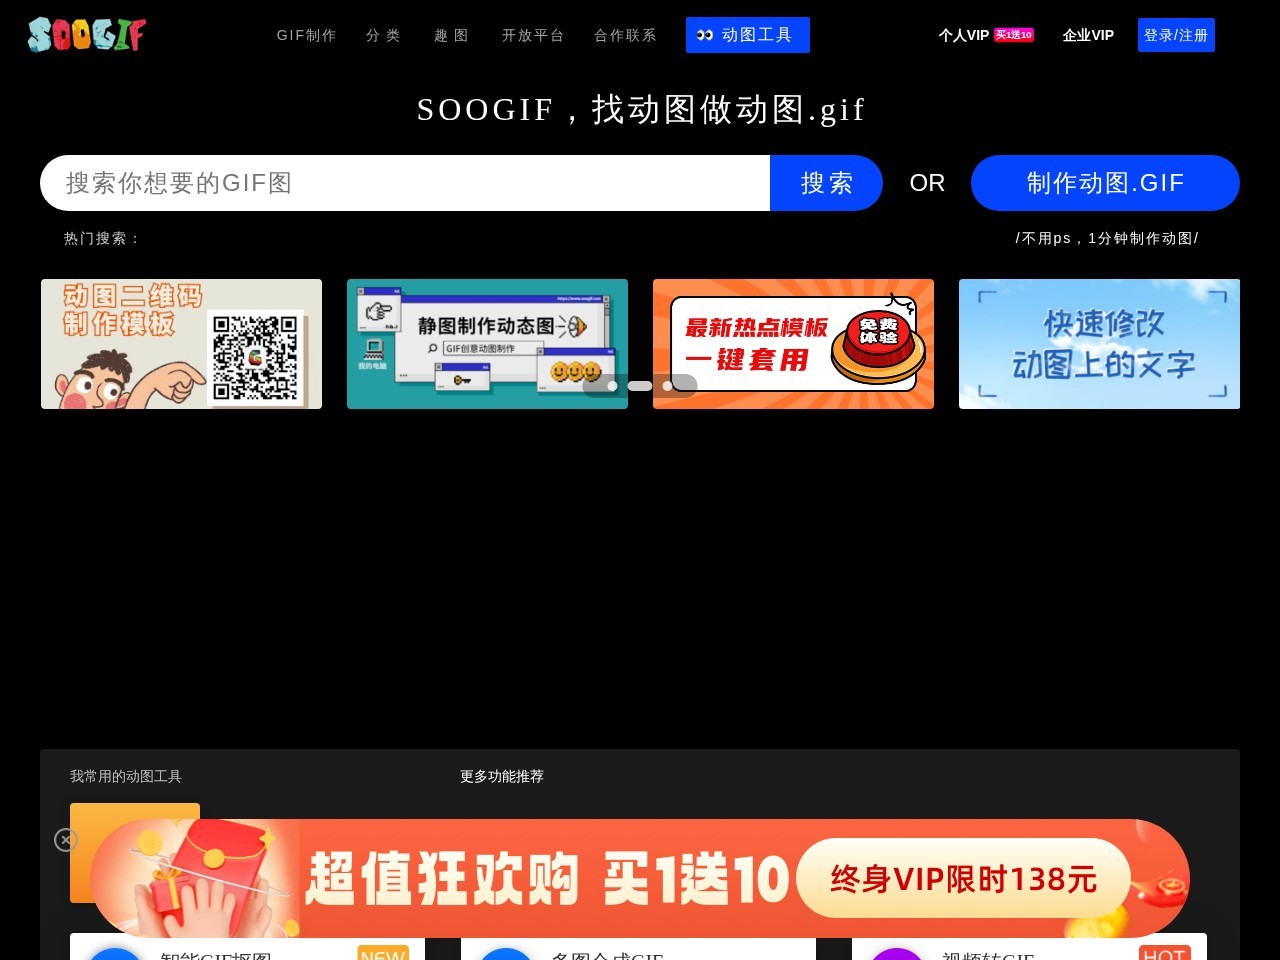Click the 动图工具 button
The image size is (1280, 960).
coord(748,35)
